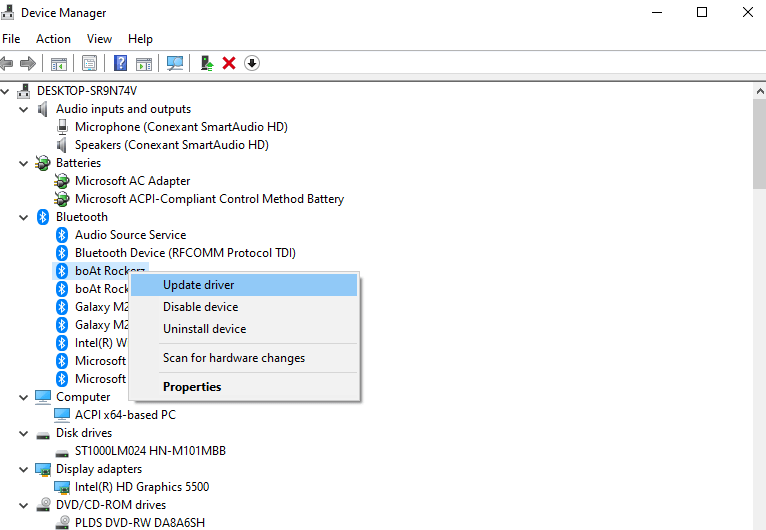
Task: Choose Disable device from context menu
Action: (244, 307)
